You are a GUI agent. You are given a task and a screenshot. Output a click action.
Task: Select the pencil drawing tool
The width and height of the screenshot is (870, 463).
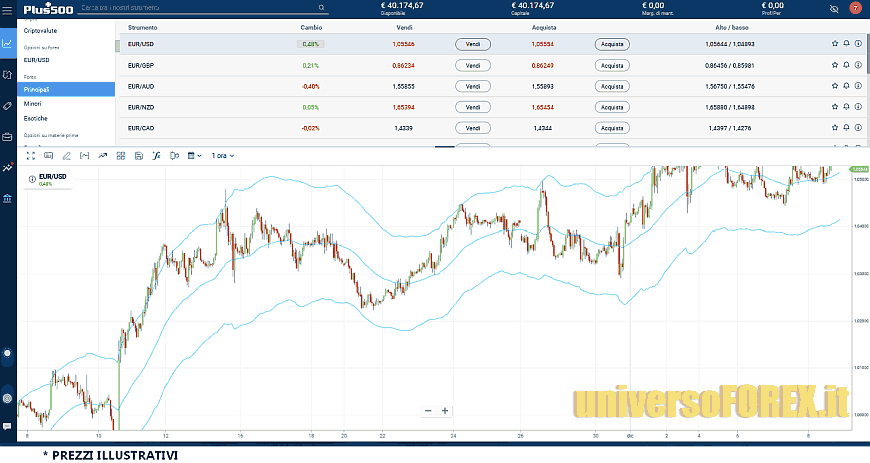[x=66, y=156]
